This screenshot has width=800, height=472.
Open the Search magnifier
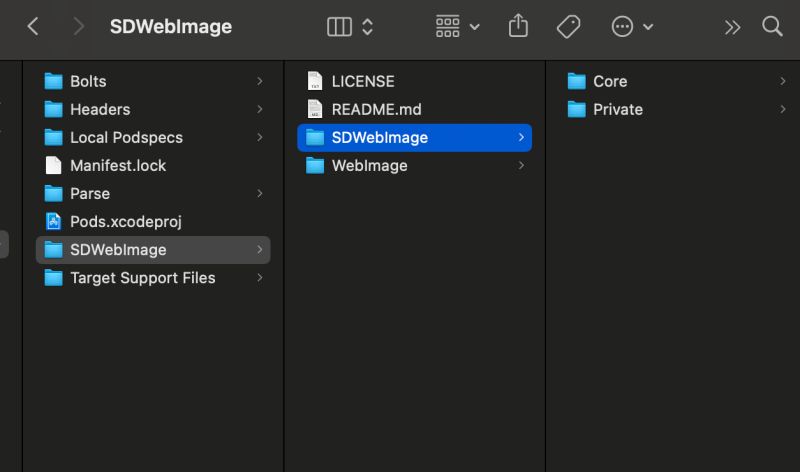tap(772, 26)
